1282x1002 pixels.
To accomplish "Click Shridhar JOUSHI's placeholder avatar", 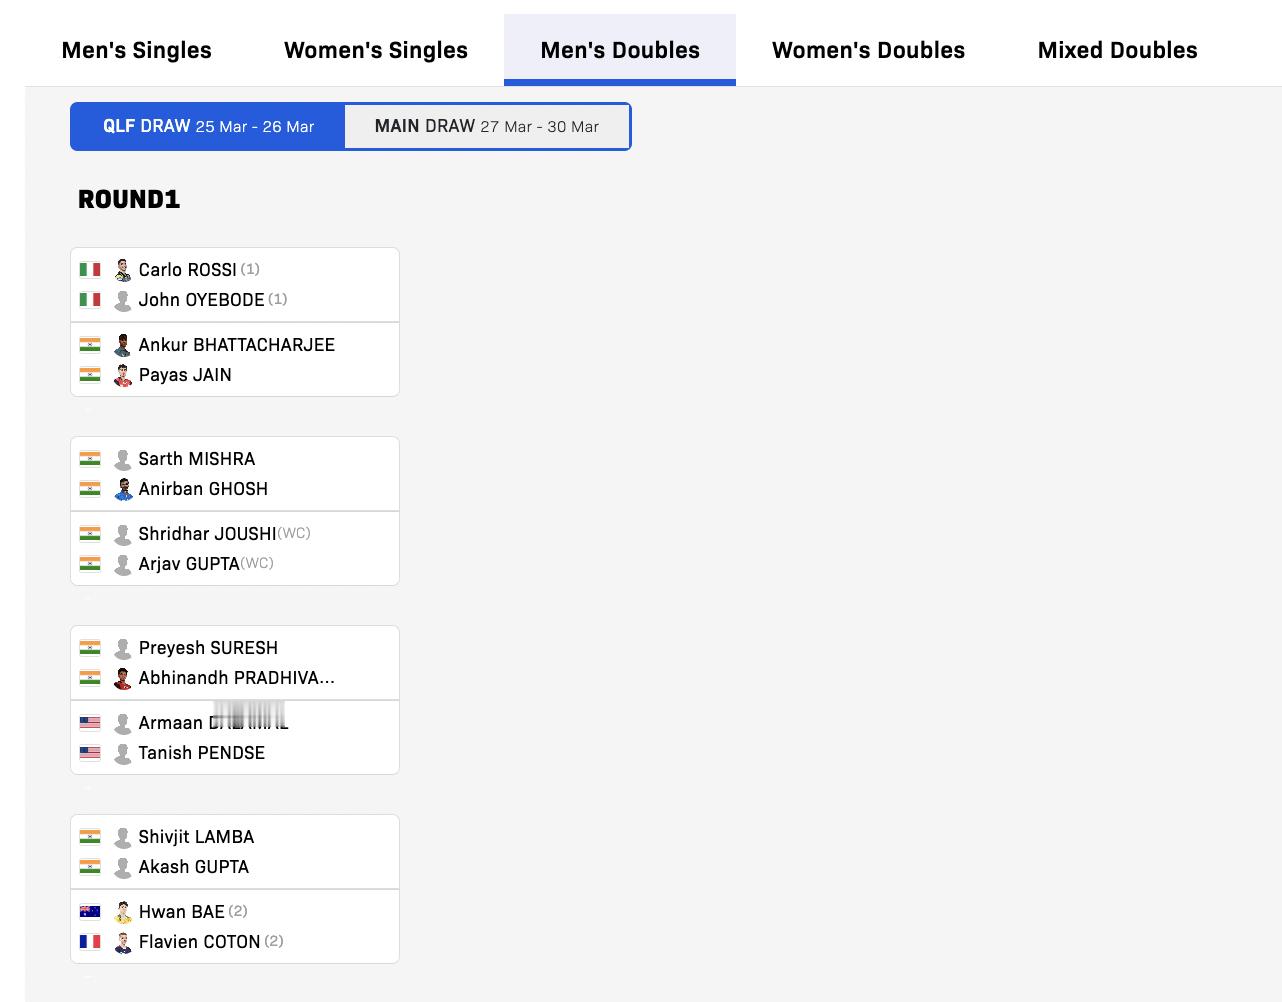I will pyautogui.click(x=123, y=534).
